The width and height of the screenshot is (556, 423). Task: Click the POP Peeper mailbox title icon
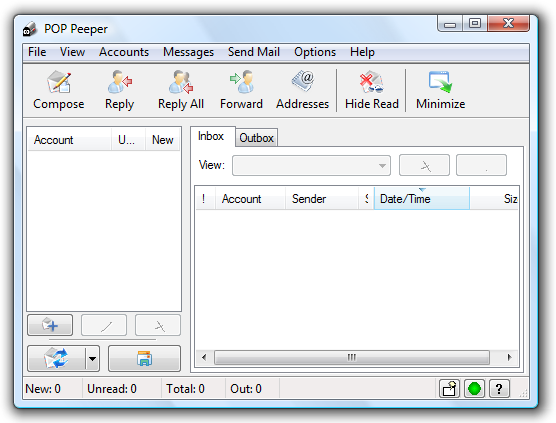pyautogui.click(x=30, y=29)
